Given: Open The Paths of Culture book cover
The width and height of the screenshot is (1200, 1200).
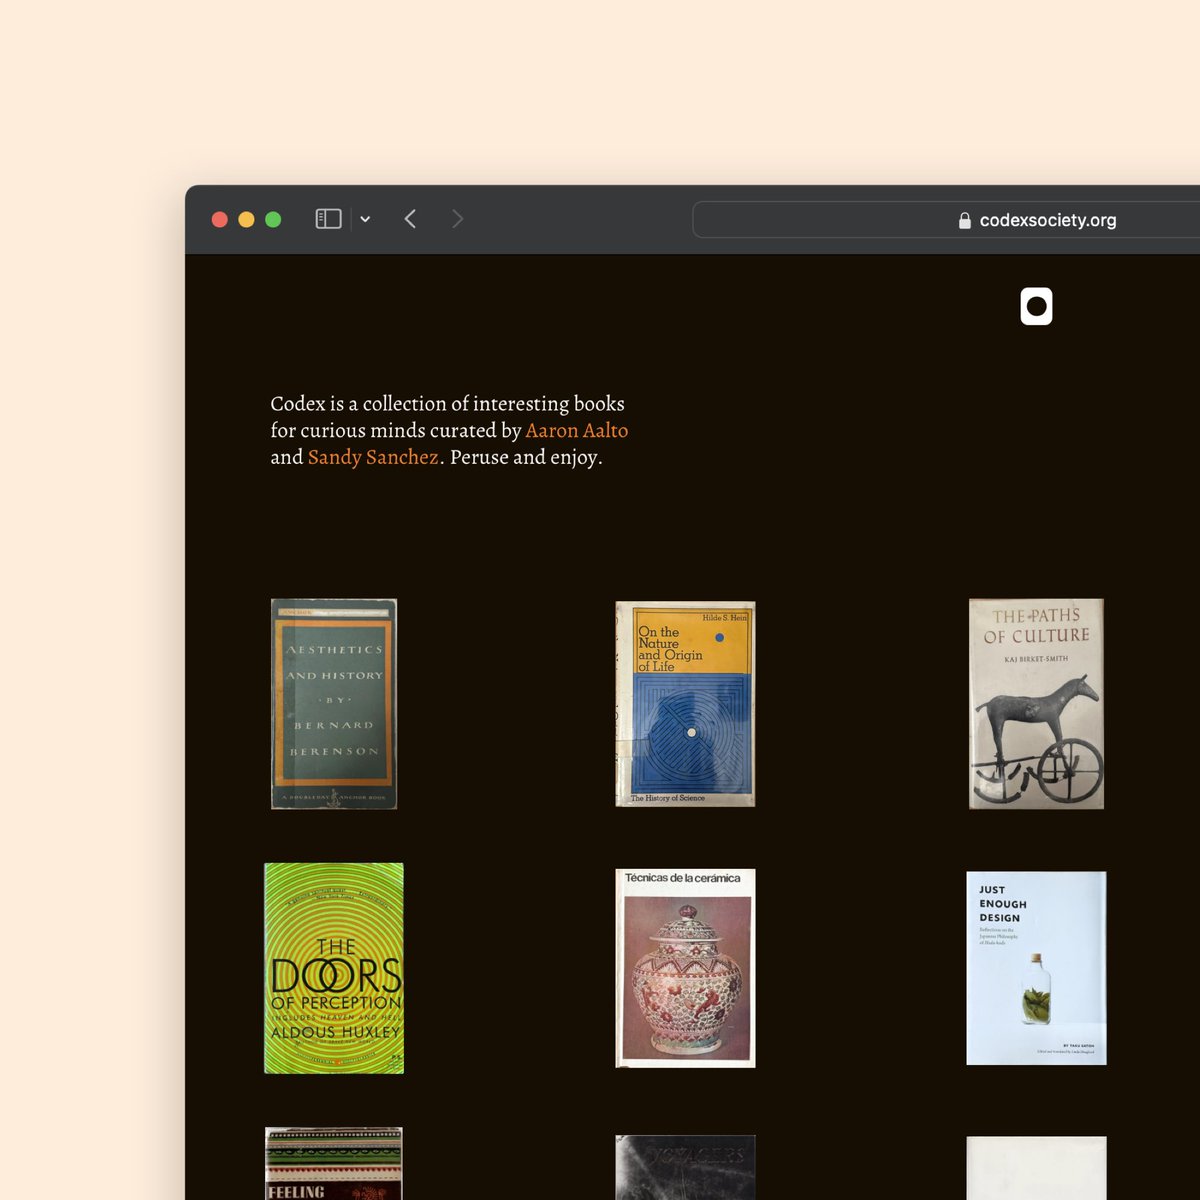Looking at the screenshot, I should coord(1037,704).
